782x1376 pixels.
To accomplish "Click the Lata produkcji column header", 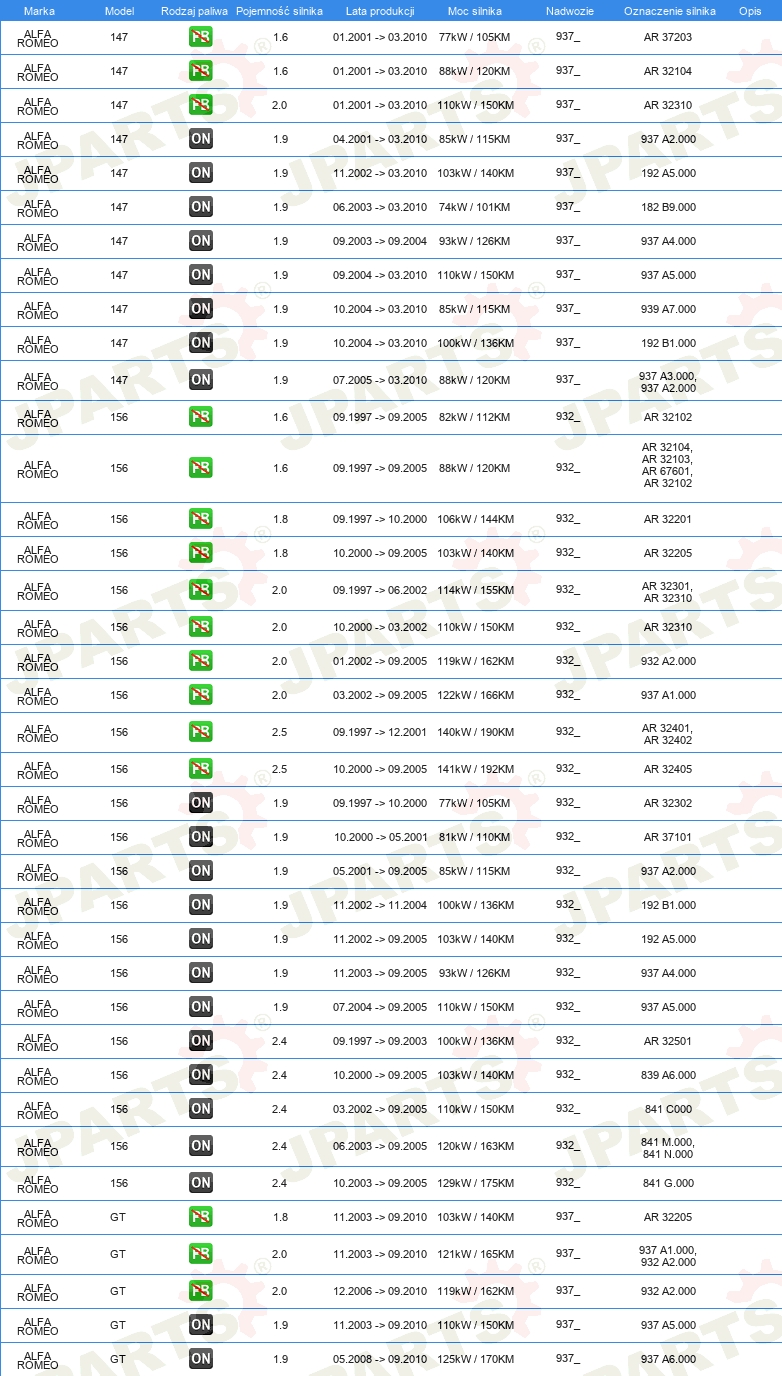I will click(x=380, y=11).
